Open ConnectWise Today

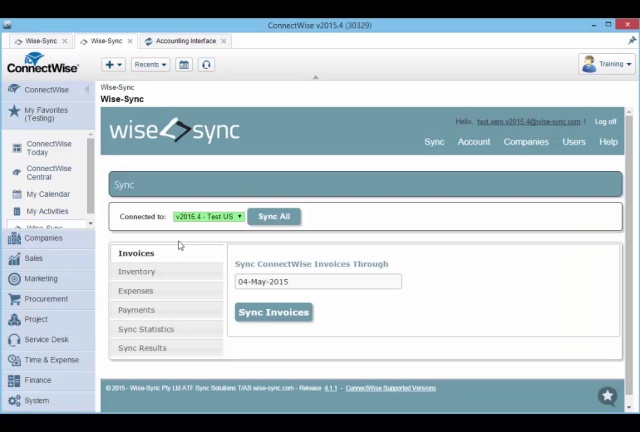click(49, 148)
